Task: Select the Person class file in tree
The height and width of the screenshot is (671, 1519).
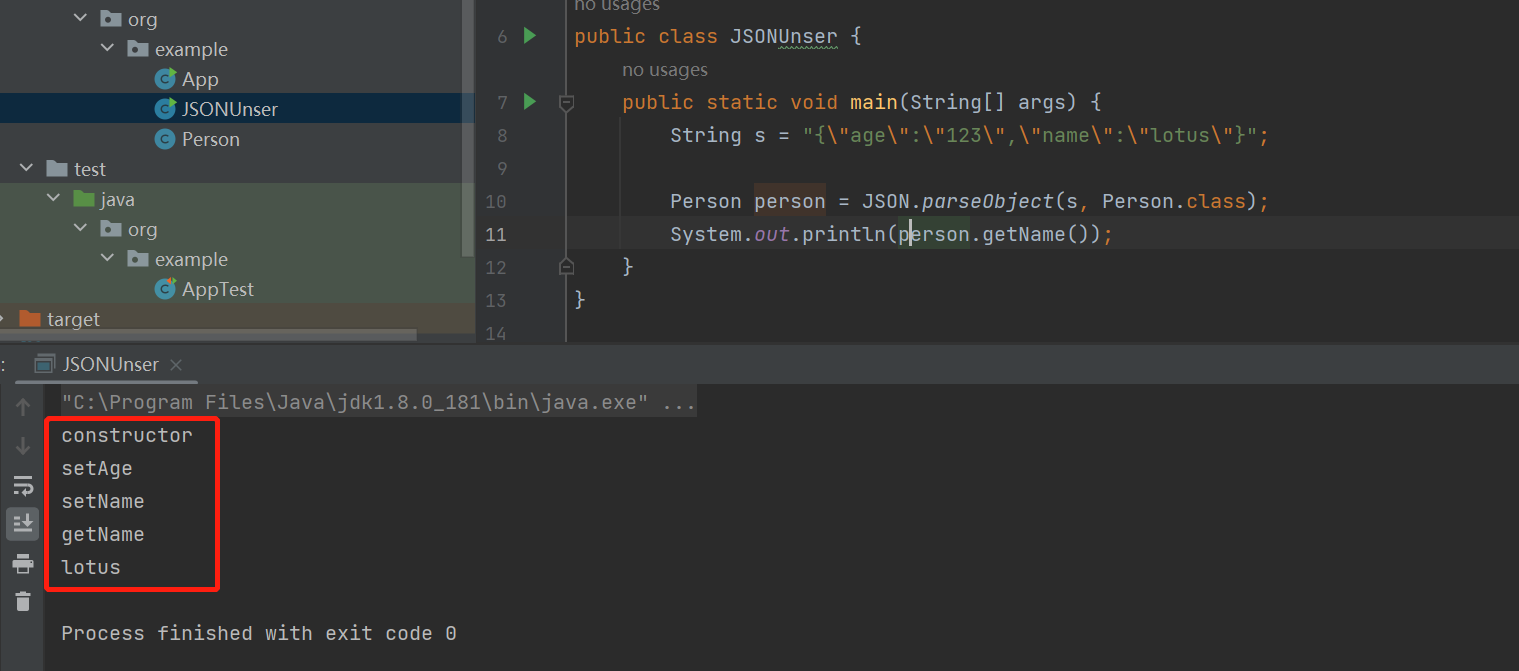Action: (210, 139)
